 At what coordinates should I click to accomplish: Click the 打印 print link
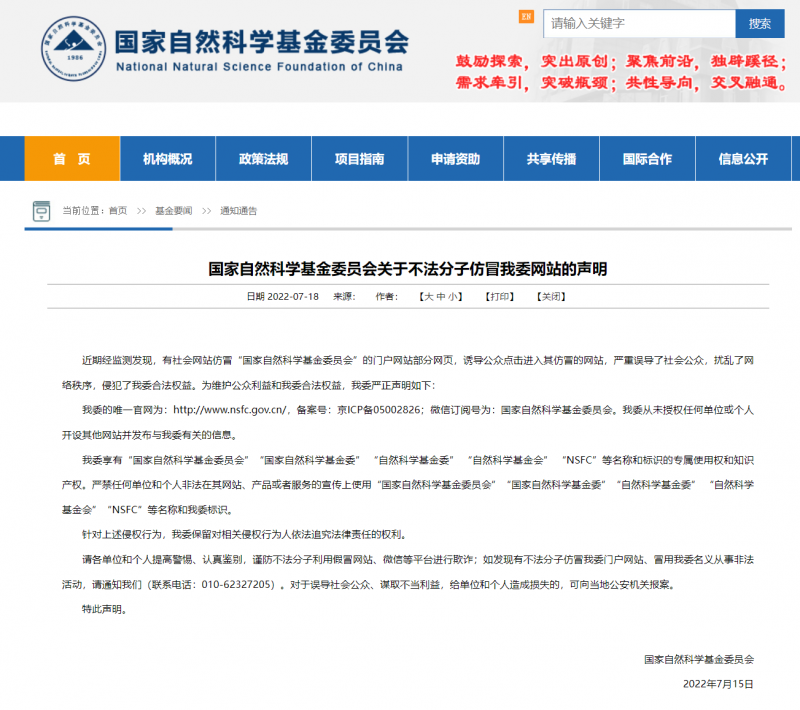[499, 297]
